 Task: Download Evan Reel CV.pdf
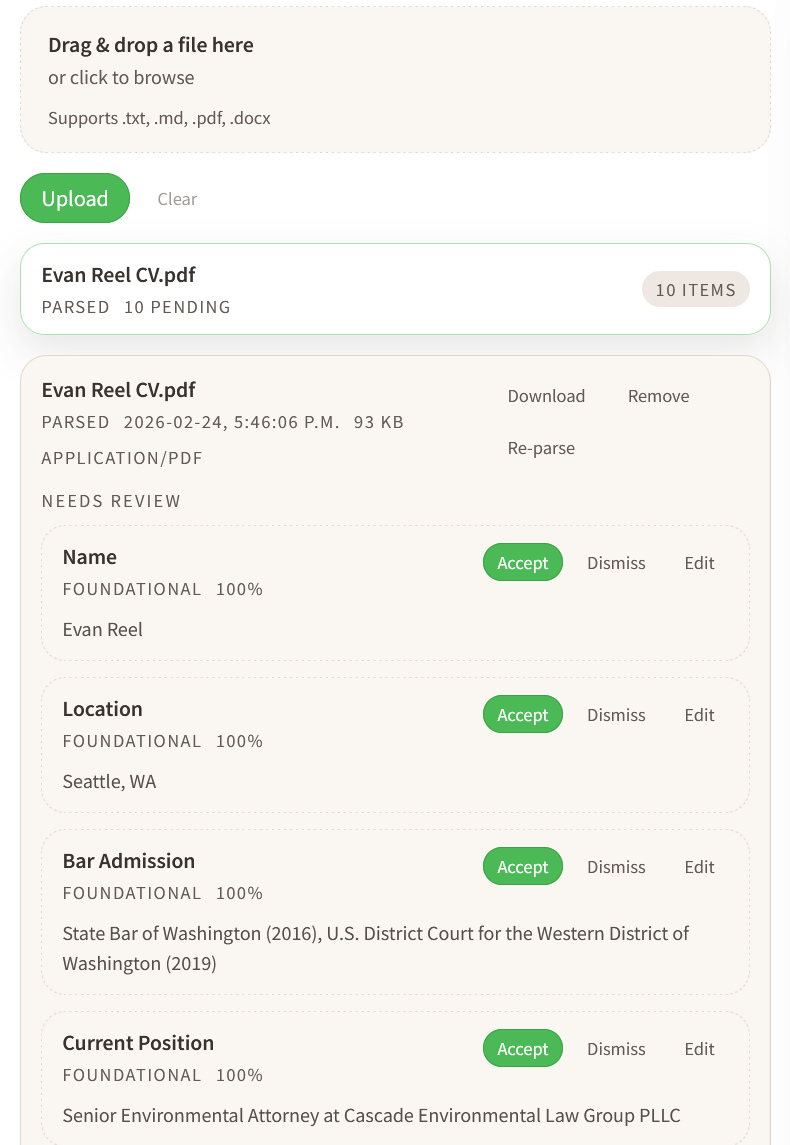click(546, 396)
